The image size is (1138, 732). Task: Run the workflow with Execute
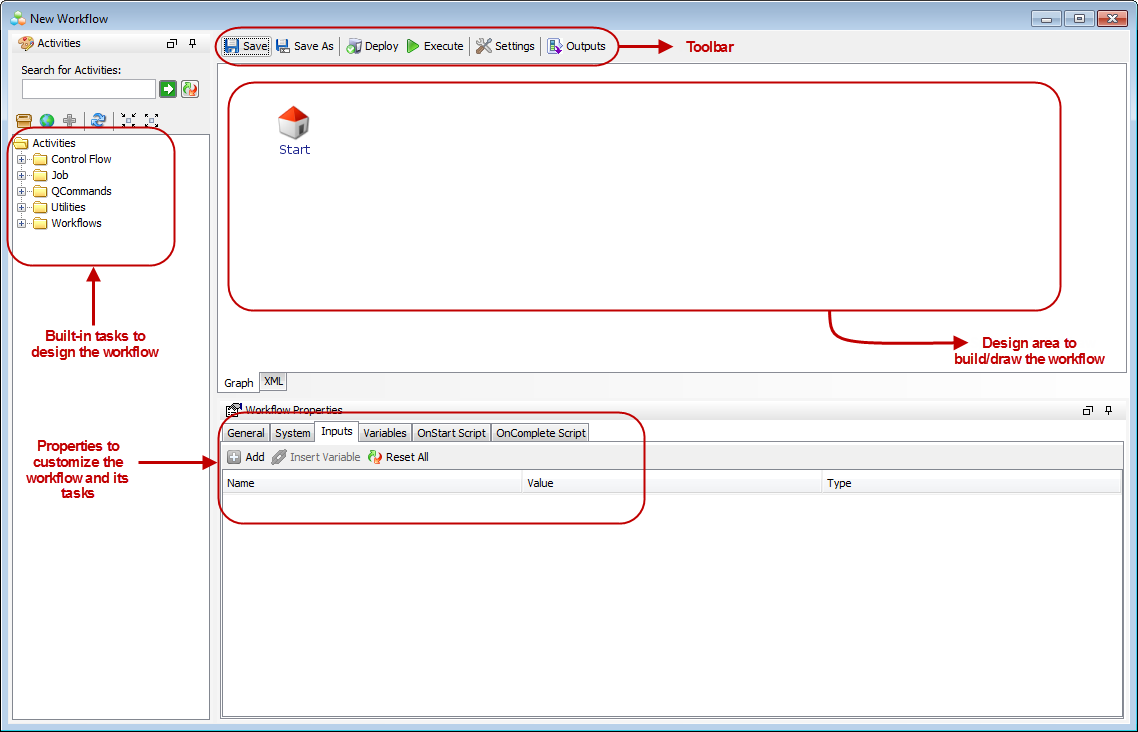(434, 46)
